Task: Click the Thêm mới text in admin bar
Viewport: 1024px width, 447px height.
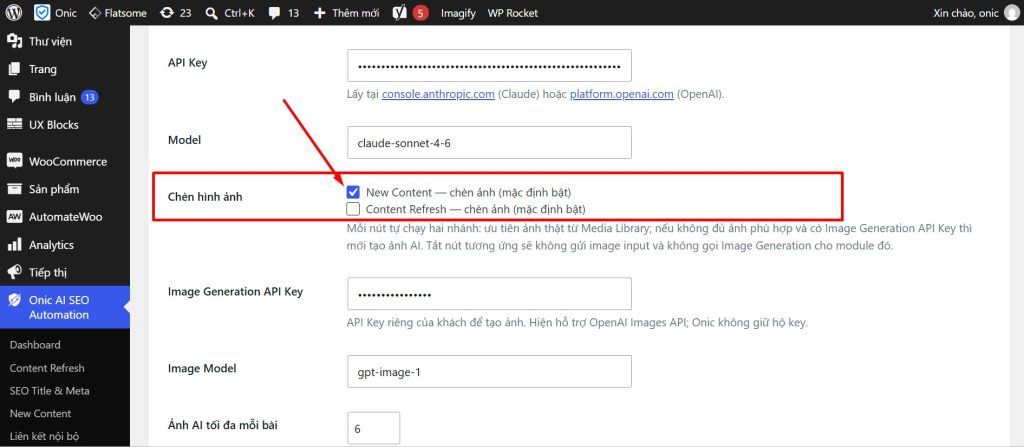Action: (x=355, y=12)
